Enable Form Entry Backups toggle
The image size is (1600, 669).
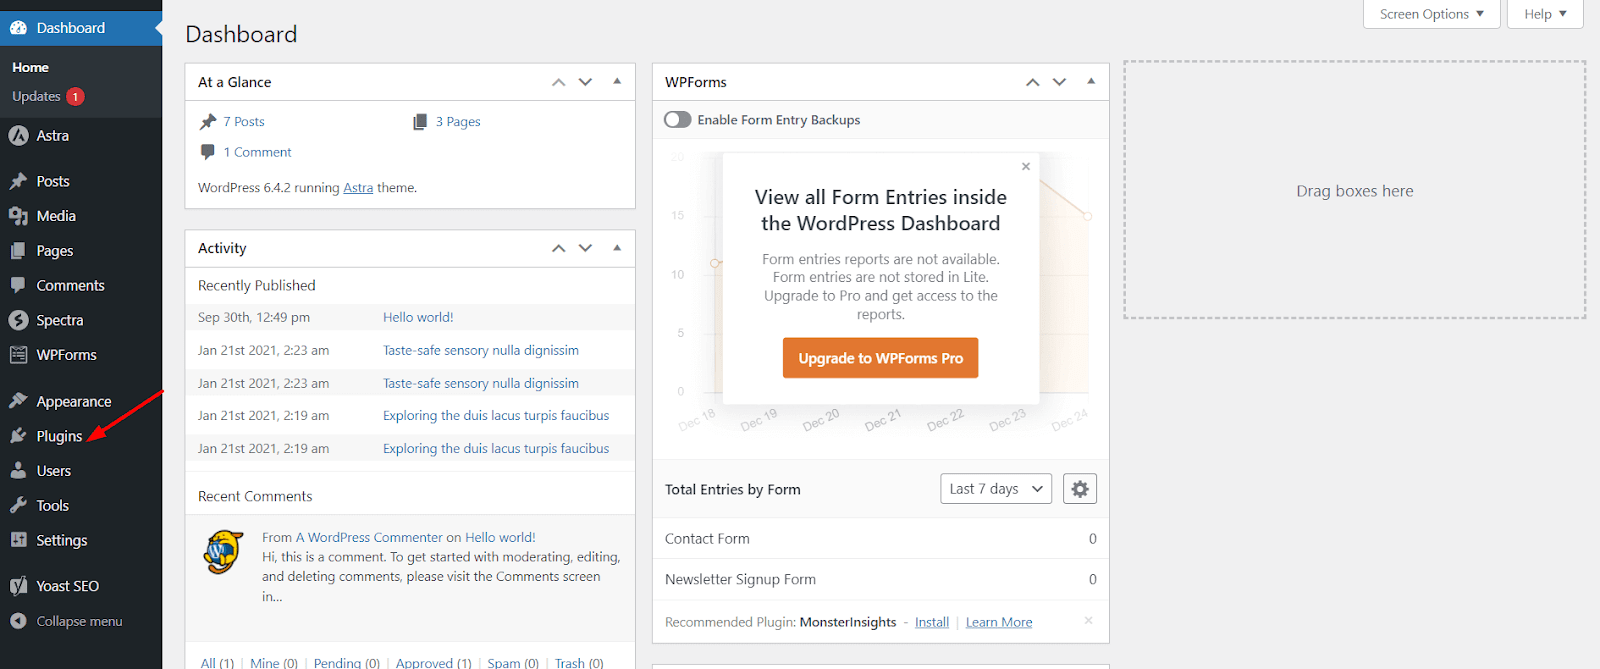[x=678, y=120]
